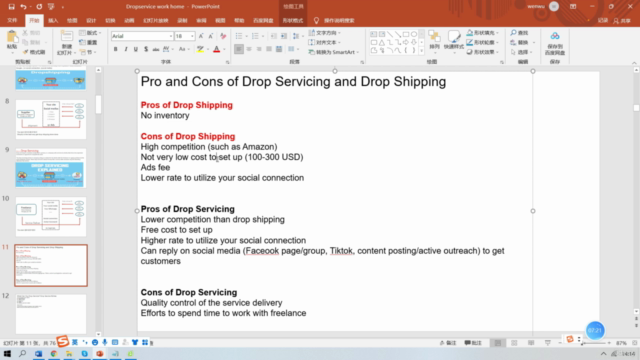Click the text highlight color swatch

click(200, 49)
